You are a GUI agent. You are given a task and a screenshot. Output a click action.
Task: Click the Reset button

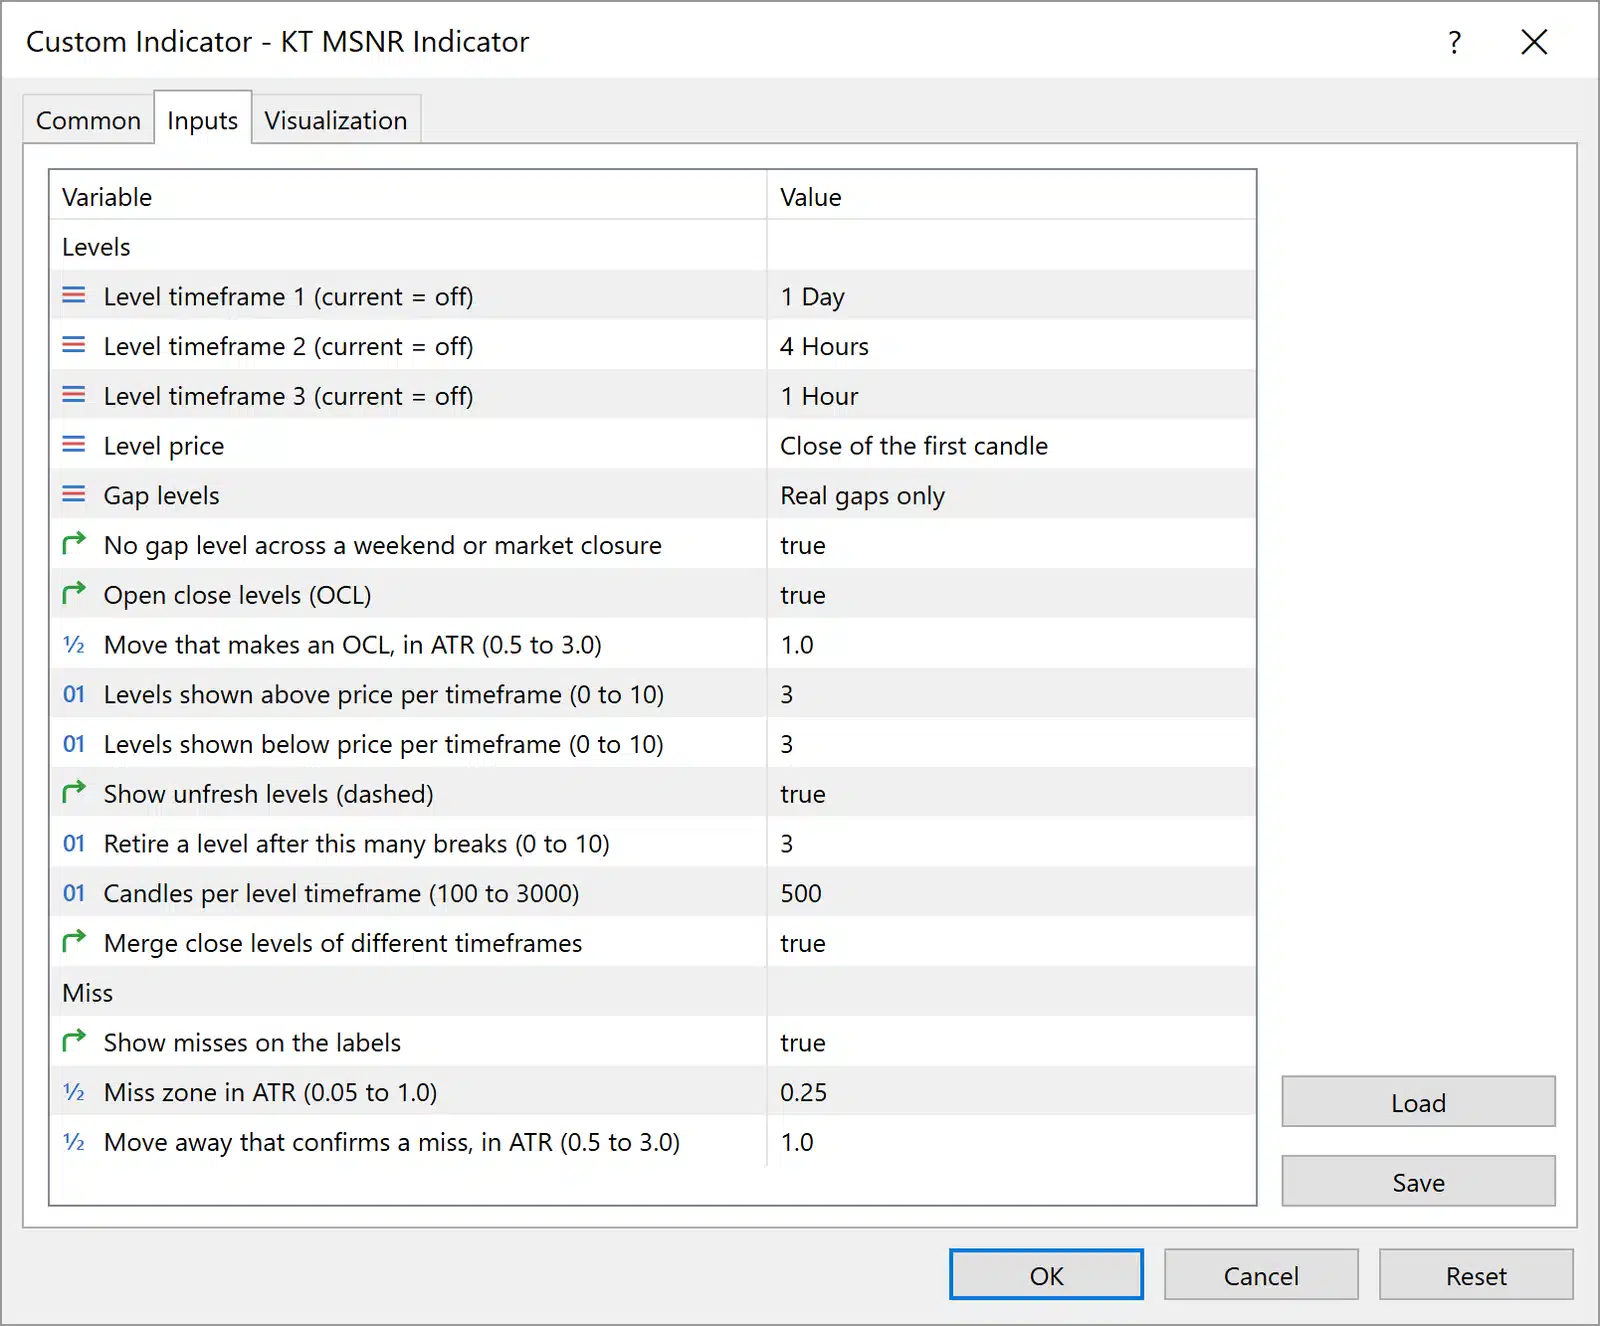pos(1476,1275)
